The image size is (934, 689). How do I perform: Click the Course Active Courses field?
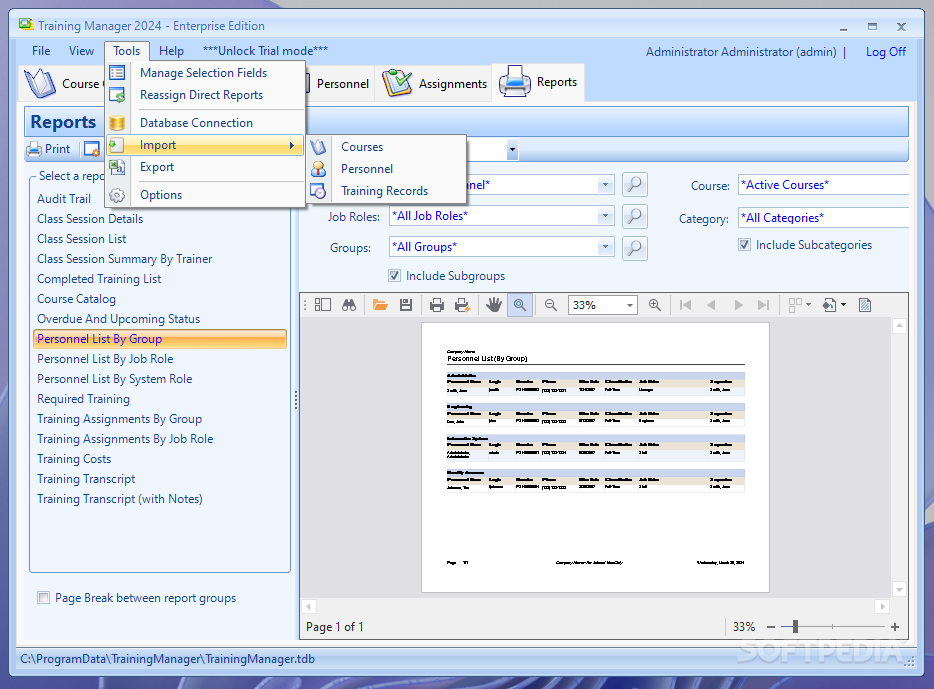pos(823,185)
